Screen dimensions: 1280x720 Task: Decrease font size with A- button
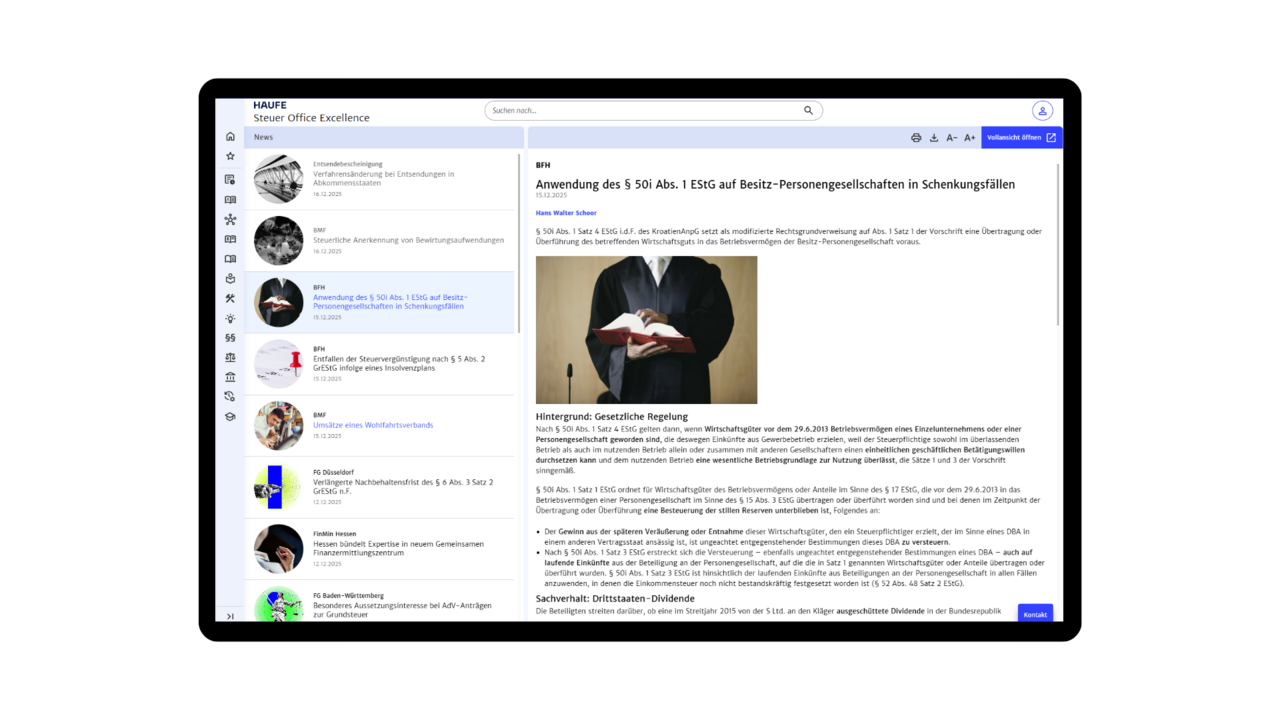(x=952, y=138)
